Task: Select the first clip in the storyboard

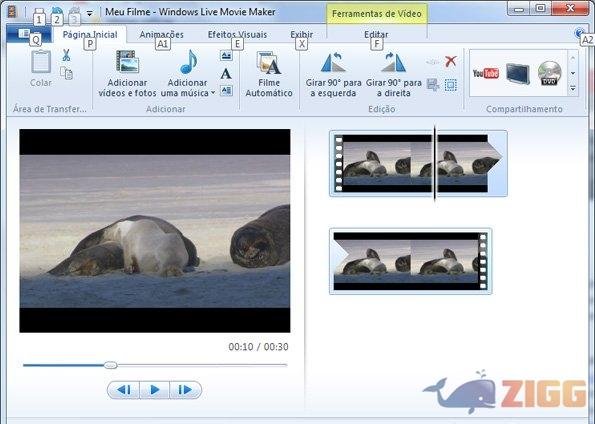Action: (x=418, y=163)
